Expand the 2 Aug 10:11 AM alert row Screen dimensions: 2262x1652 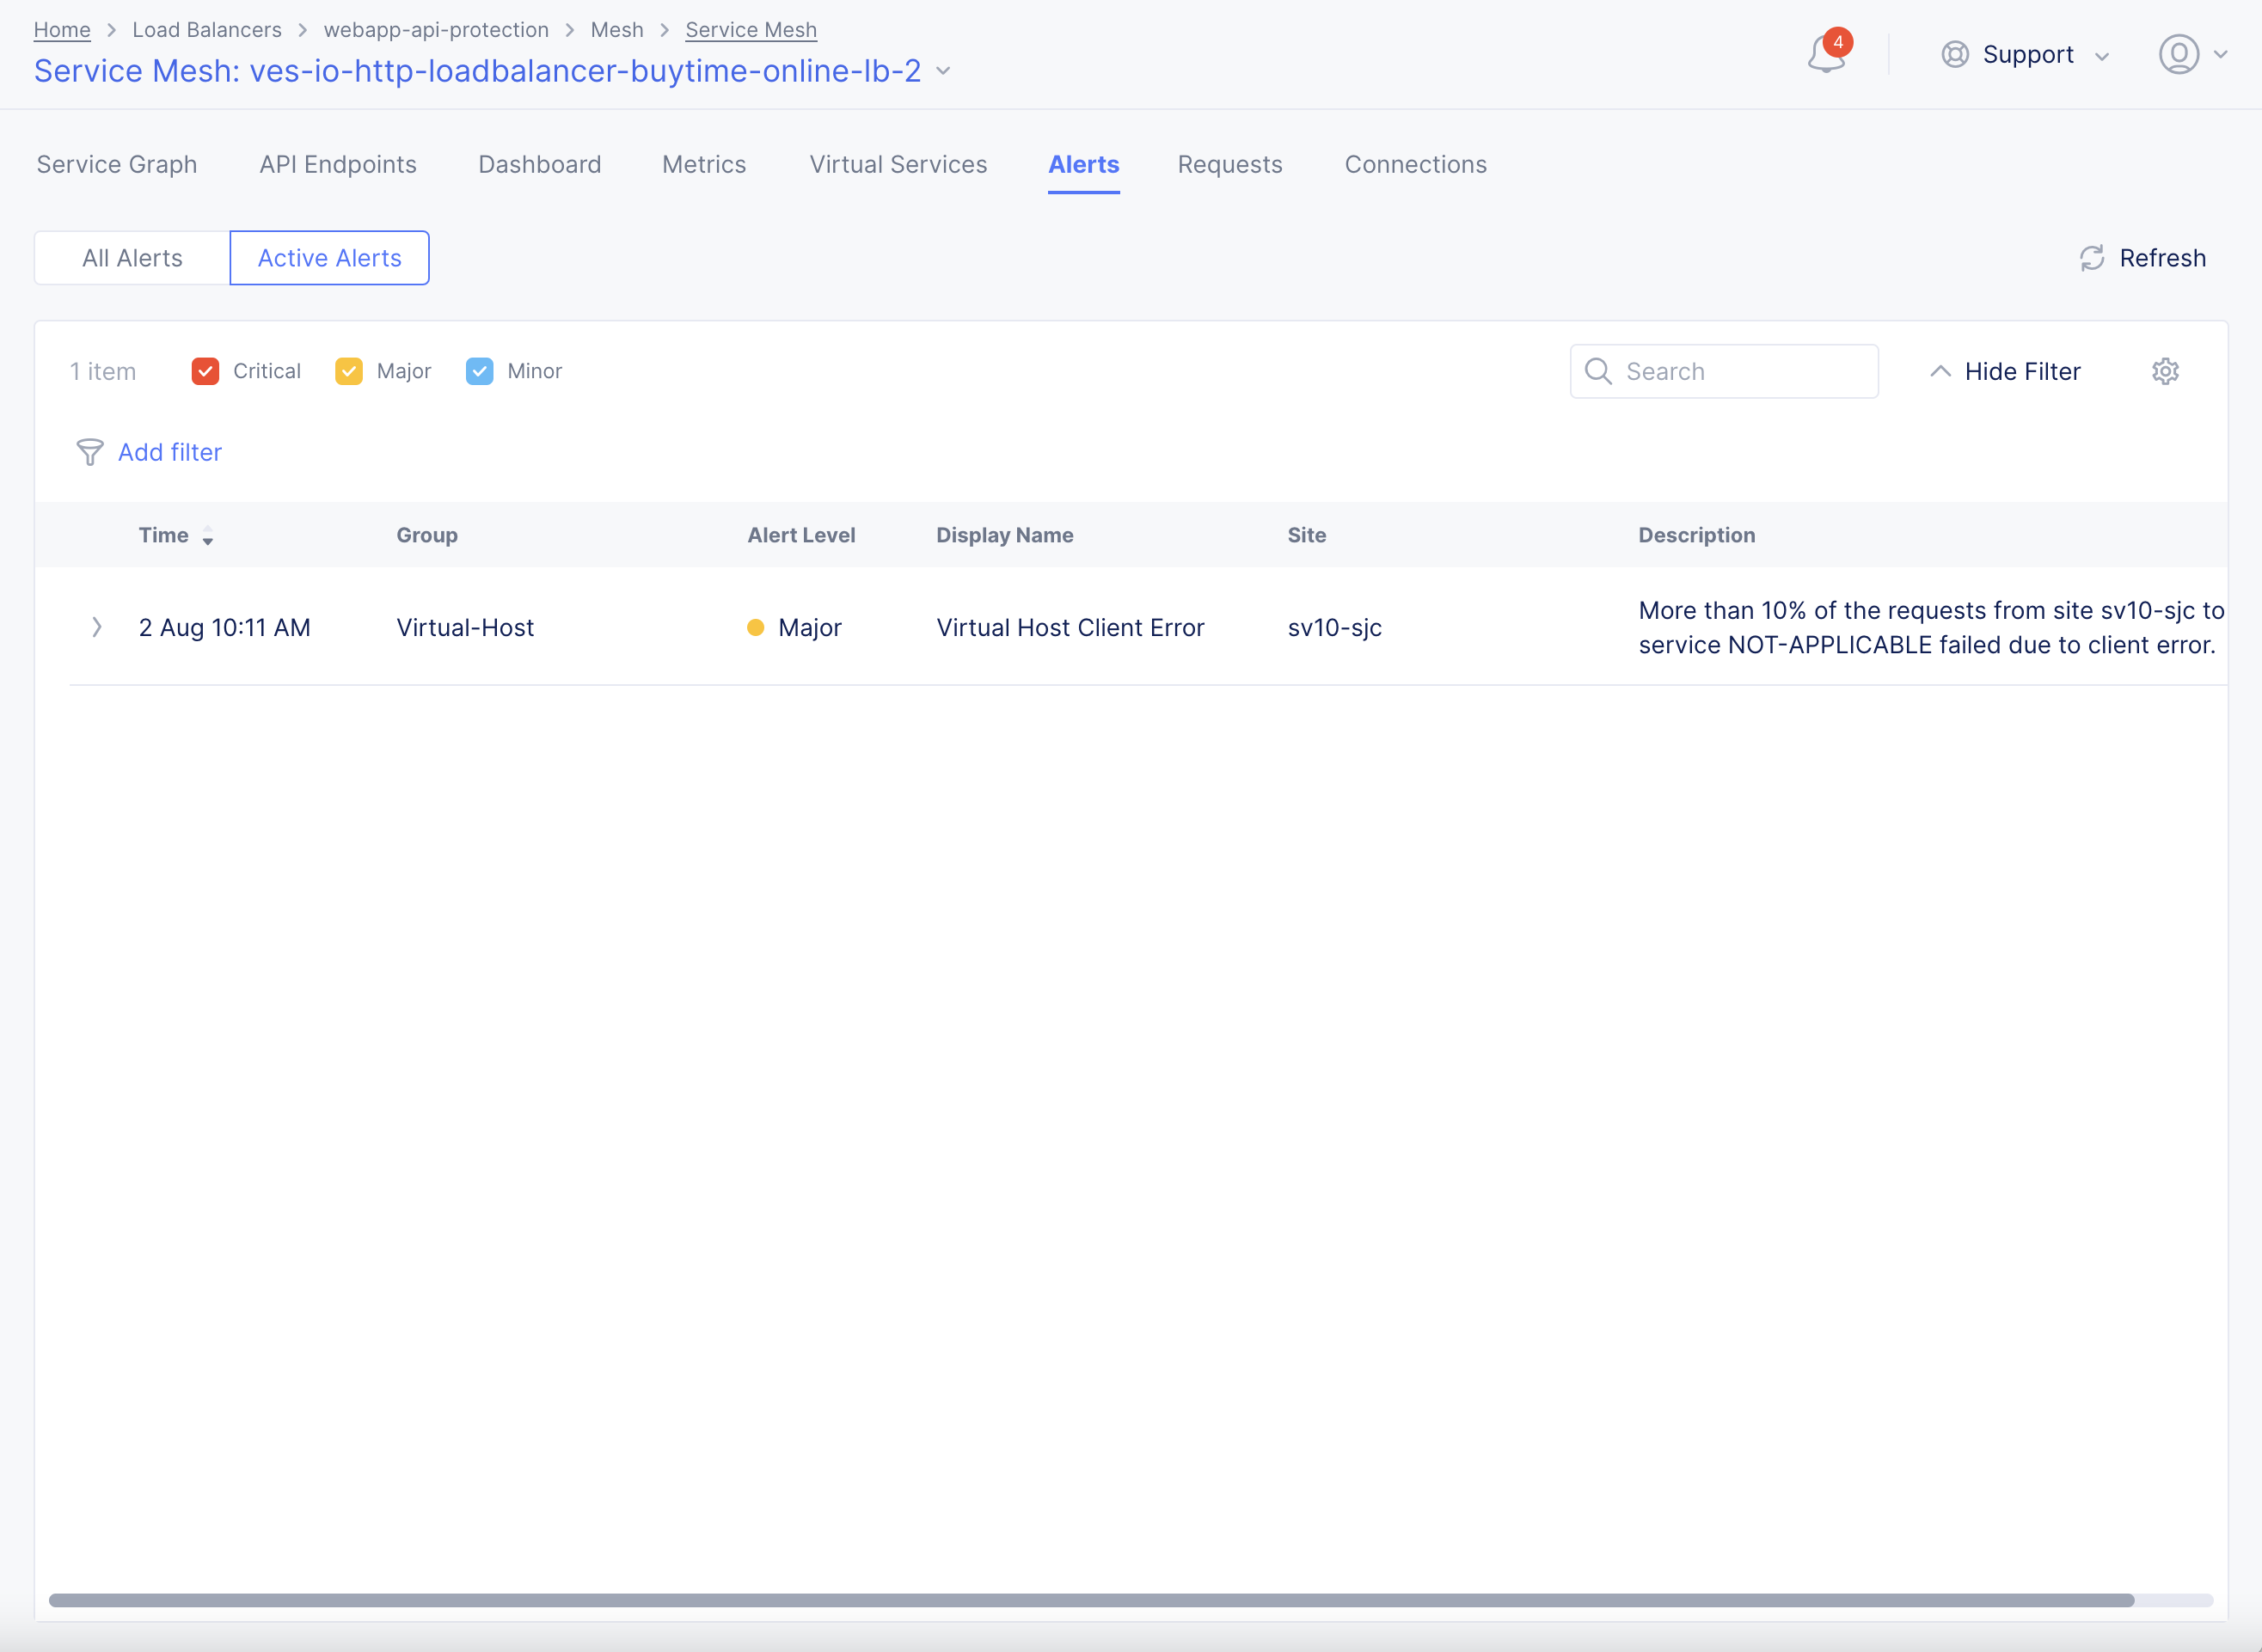pos(97,627)
